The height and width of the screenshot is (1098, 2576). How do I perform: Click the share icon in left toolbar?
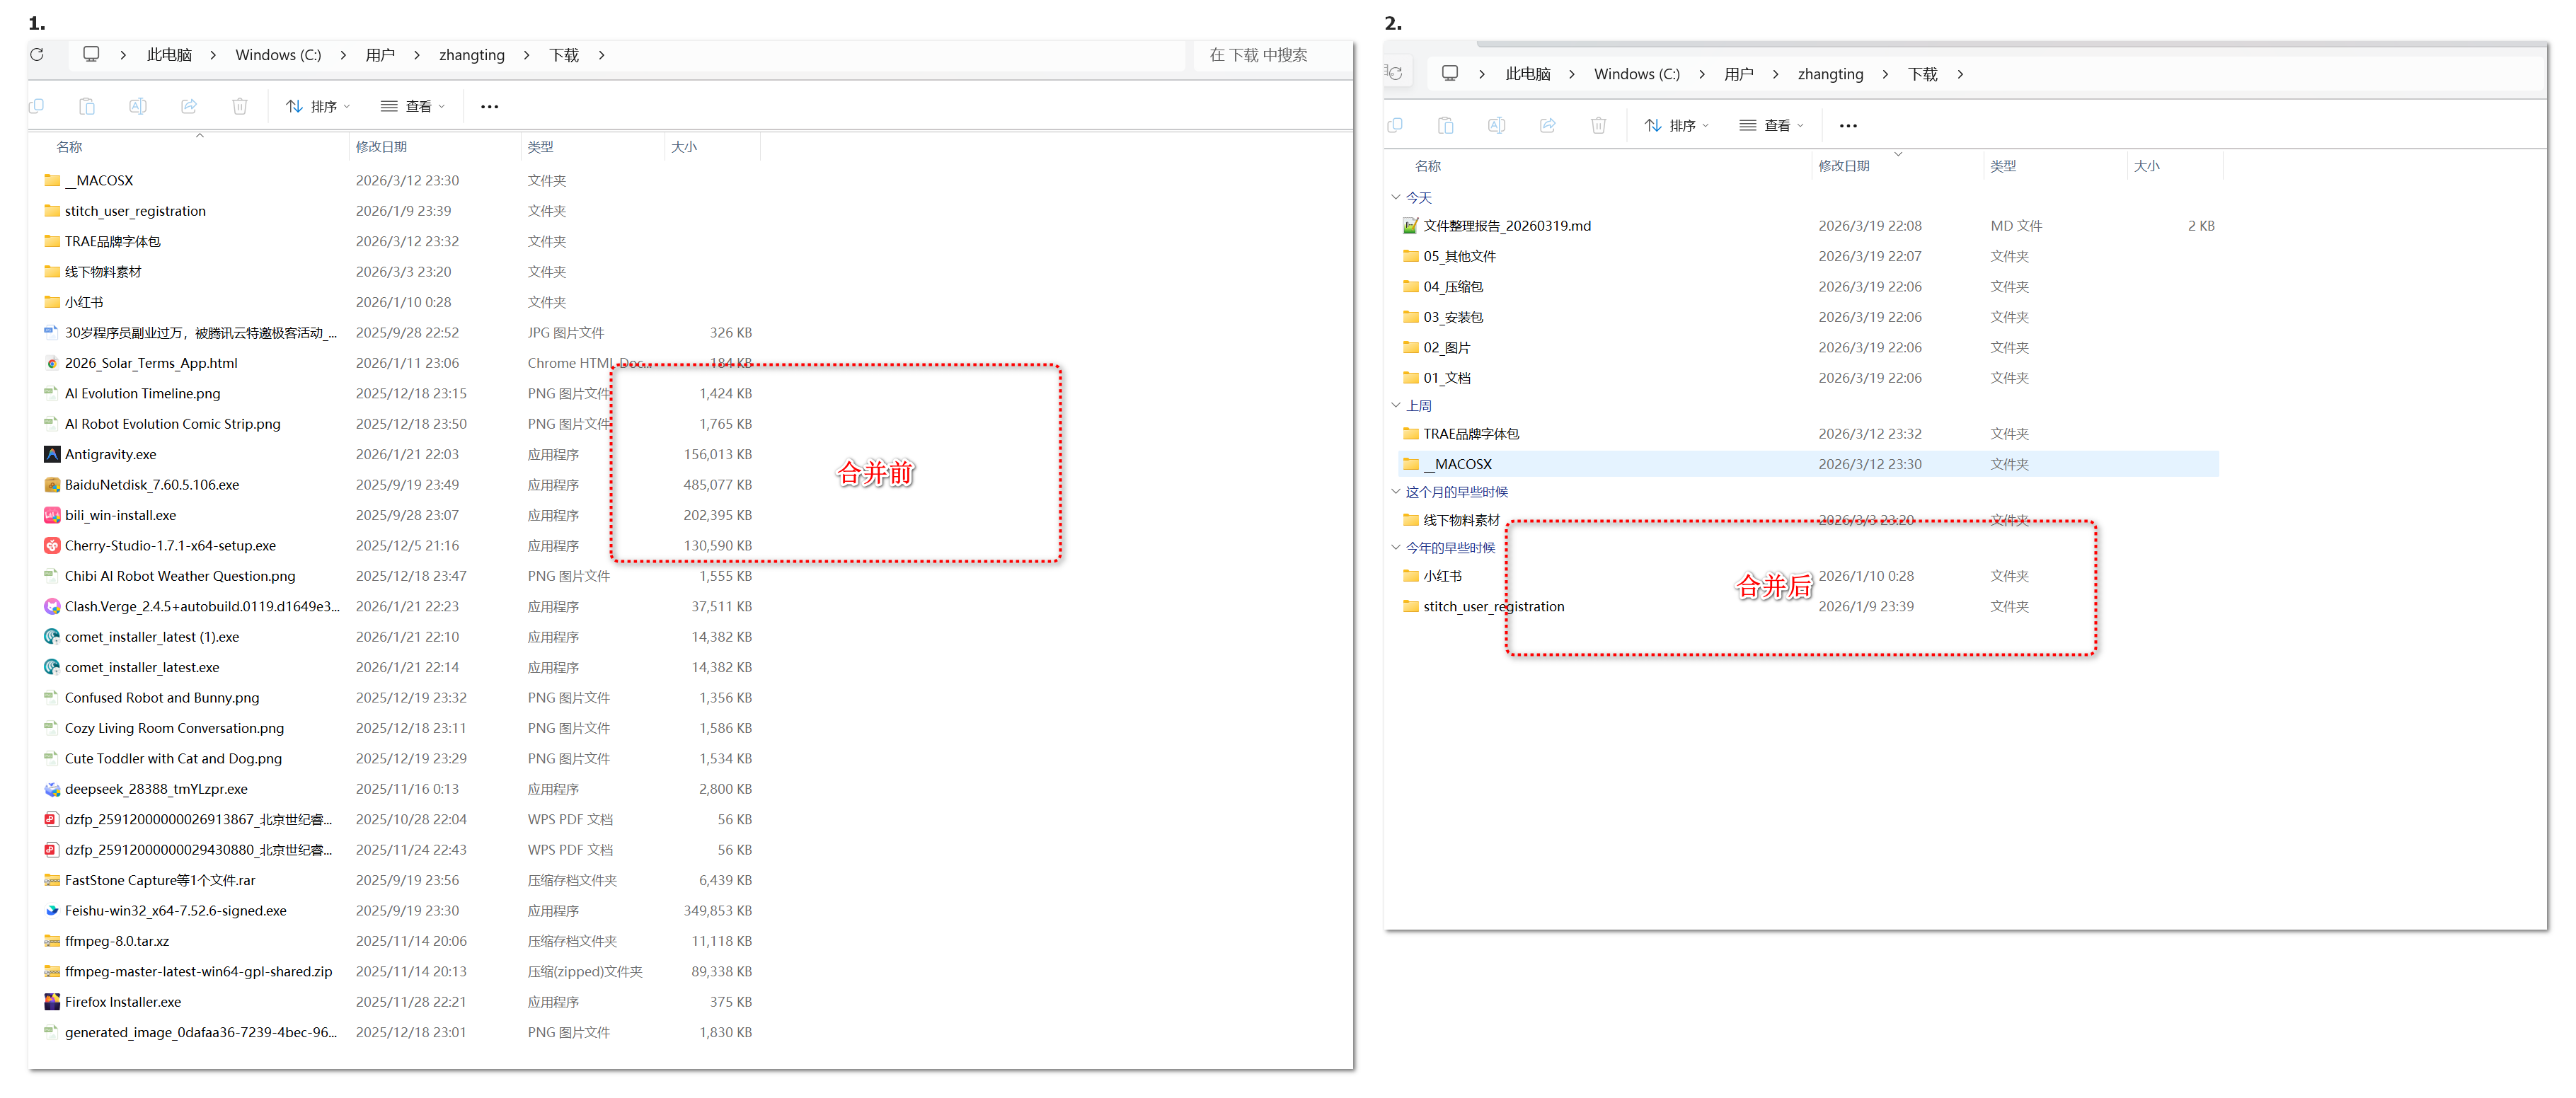[189, 106]
